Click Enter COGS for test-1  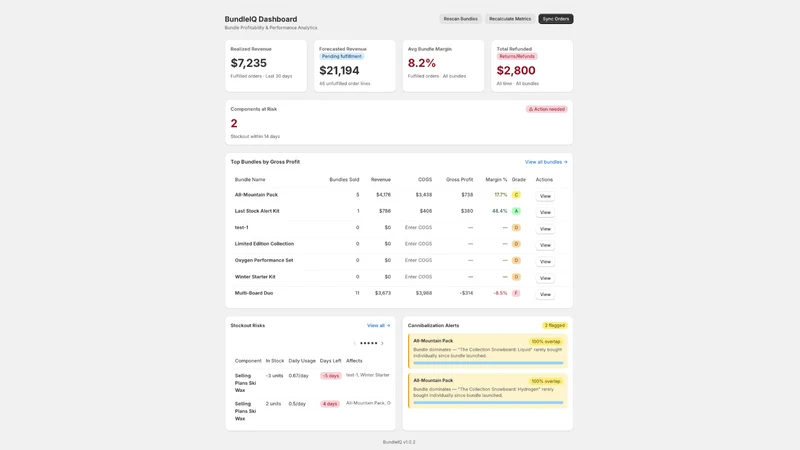coord(418,228)
